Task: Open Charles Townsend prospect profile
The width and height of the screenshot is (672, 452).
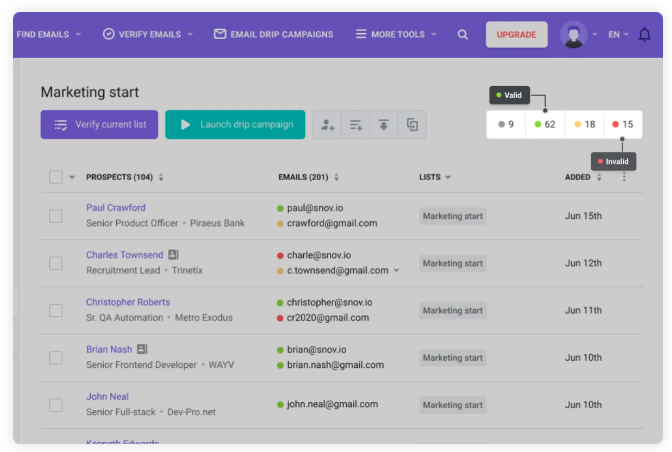Action: [x=125, y=255]
